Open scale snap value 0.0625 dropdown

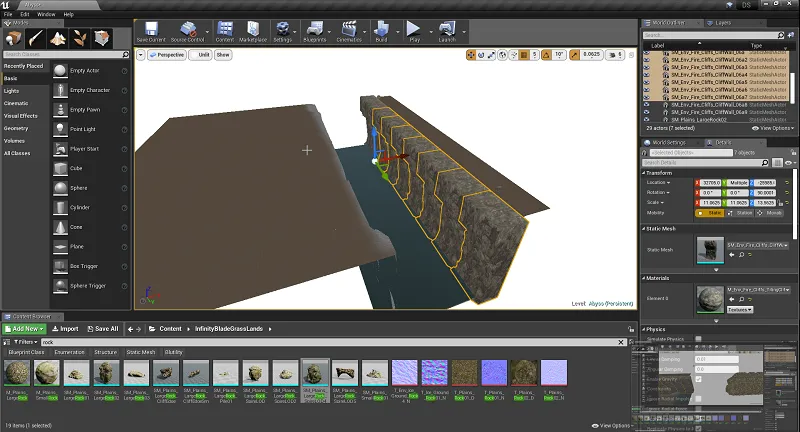coord(592,55)
